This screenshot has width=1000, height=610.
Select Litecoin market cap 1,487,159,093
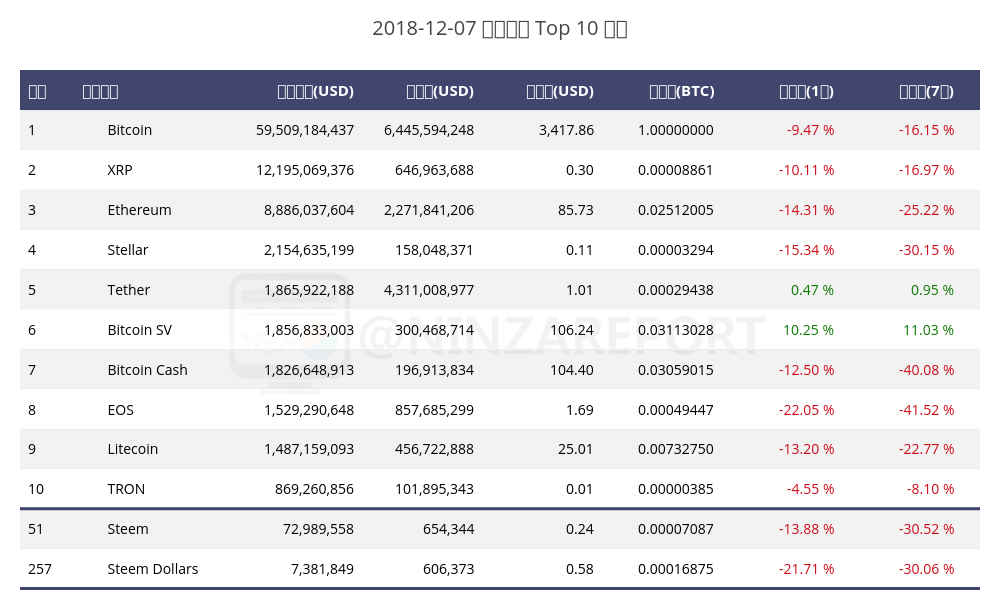point(309,449)
